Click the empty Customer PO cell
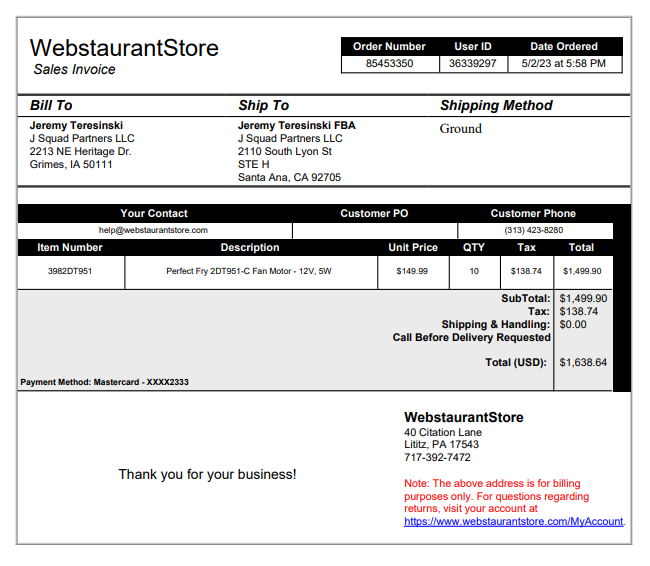The height and width of the screenshot is (566, 650). [375, 231]
